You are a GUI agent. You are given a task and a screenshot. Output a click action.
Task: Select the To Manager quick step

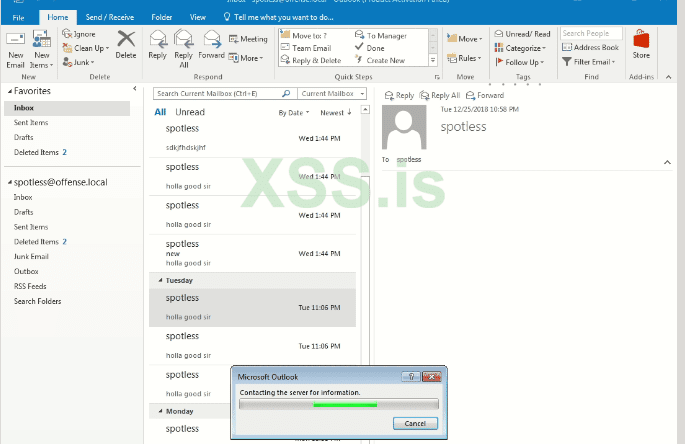click(x=381, y=35)
